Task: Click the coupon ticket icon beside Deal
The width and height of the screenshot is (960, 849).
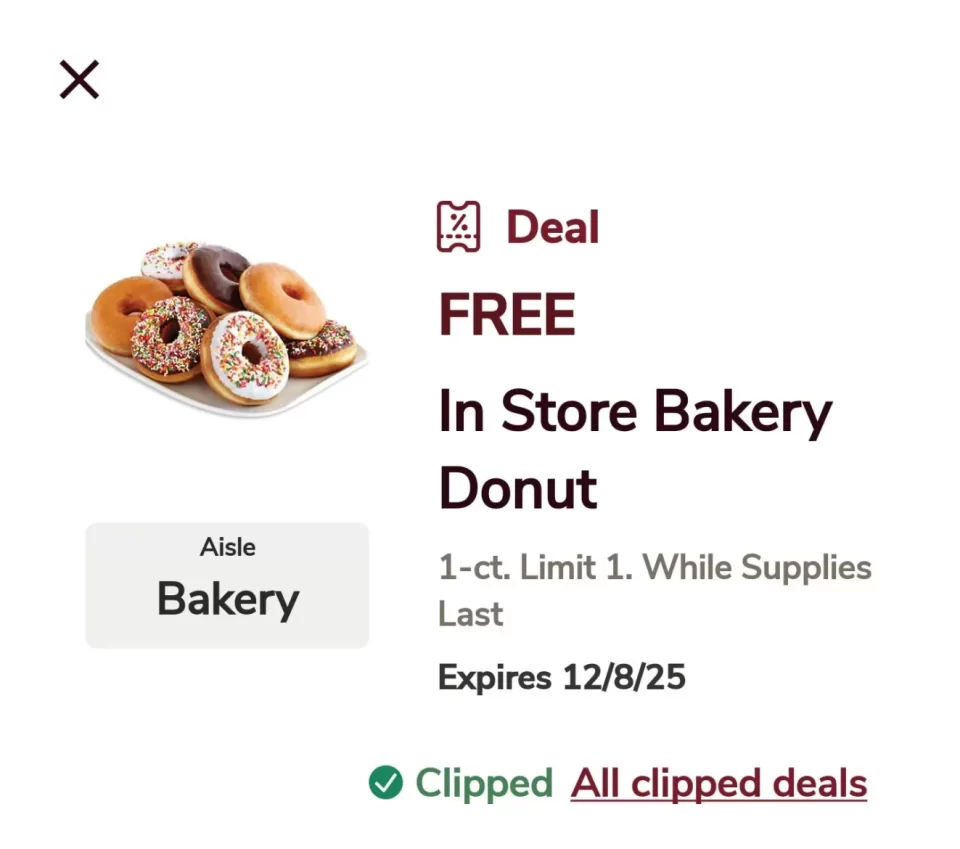Action: tap(459, 226)
